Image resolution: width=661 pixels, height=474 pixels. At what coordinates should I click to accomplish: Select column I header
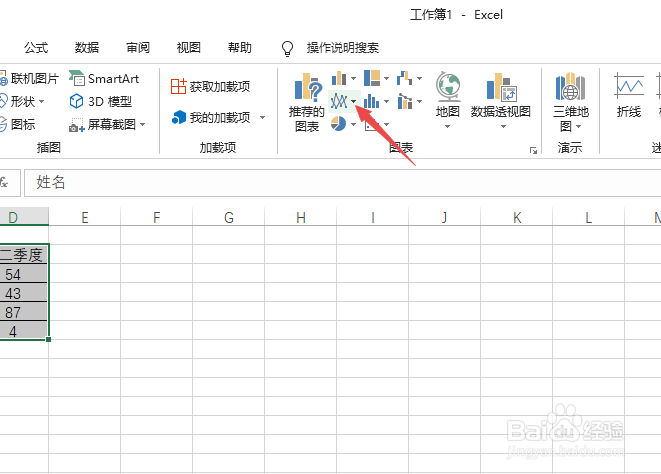point(373,217)
